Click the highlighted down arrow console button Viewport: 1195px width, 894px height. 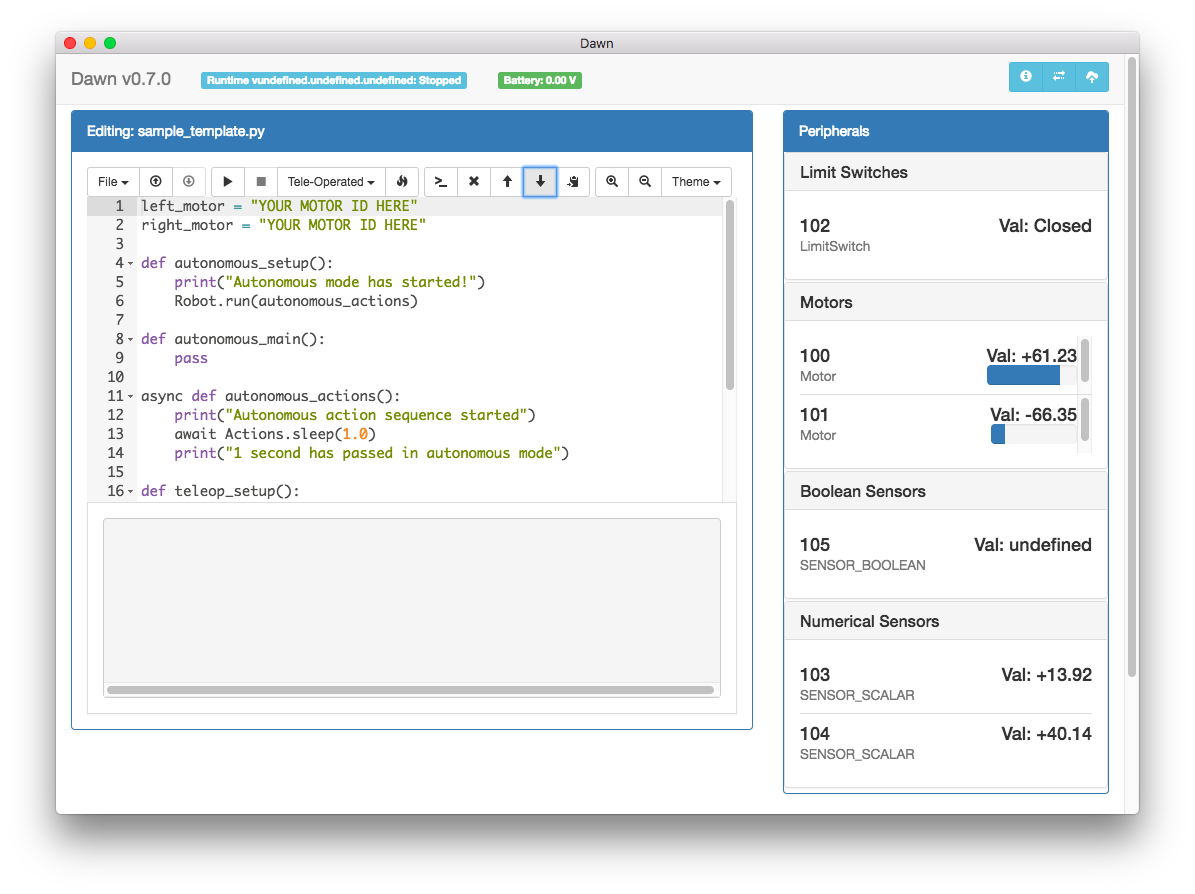click(x=540, y=182)
